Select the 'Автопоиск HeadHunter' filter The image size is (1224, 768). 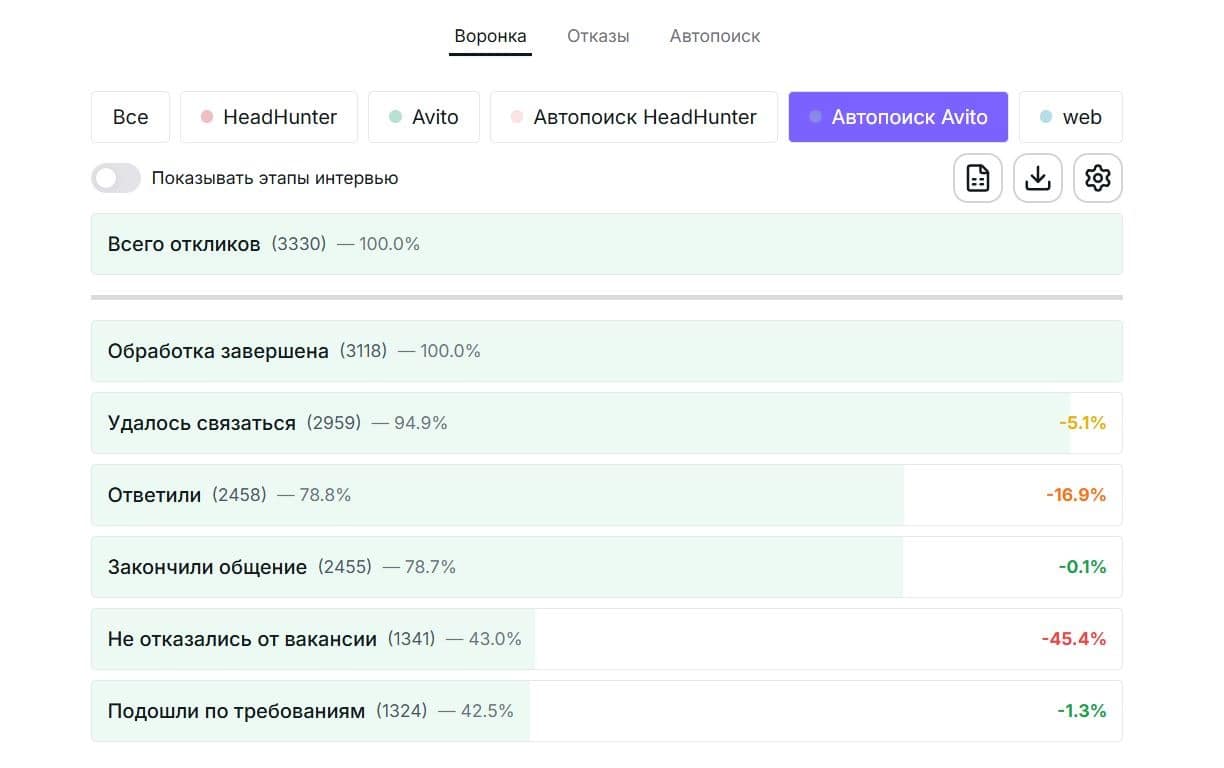[x=634, y=117]
